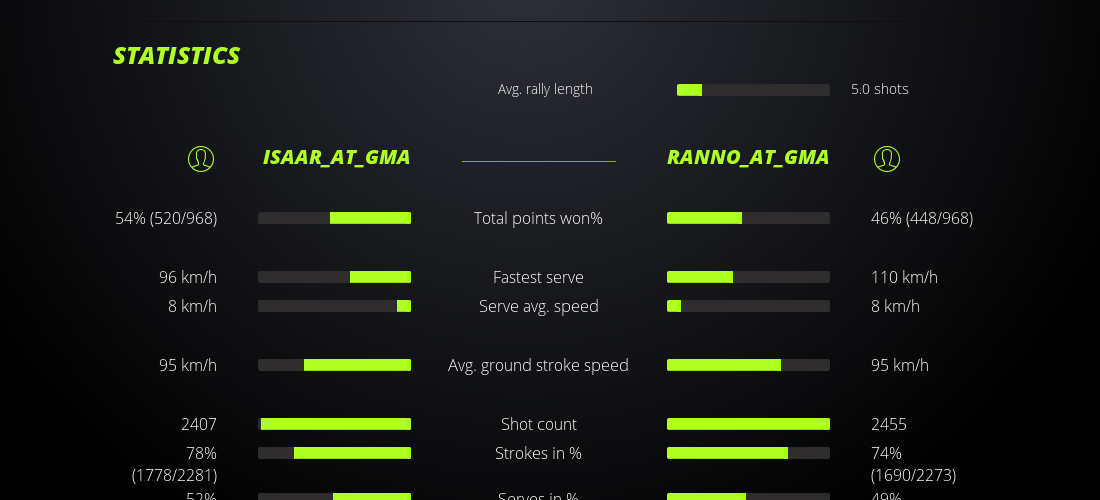
Task: Click ISAAR's Fastest serve bar
Action: point(334,277)
